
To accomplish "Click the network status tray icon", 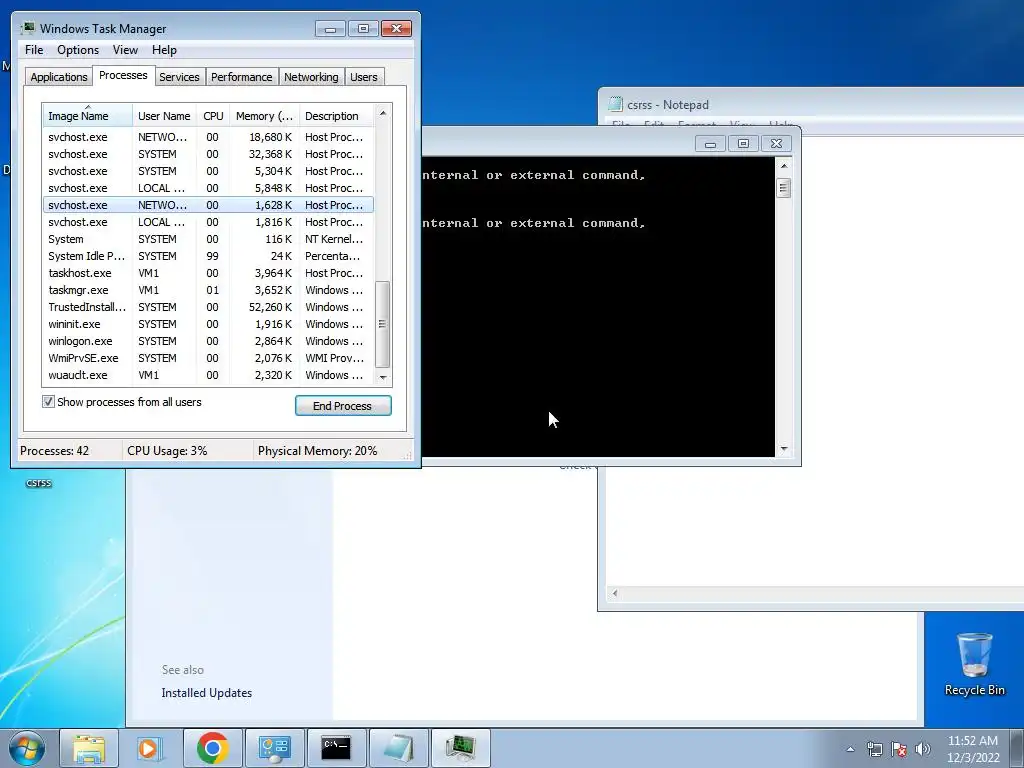I will (874, 749).
